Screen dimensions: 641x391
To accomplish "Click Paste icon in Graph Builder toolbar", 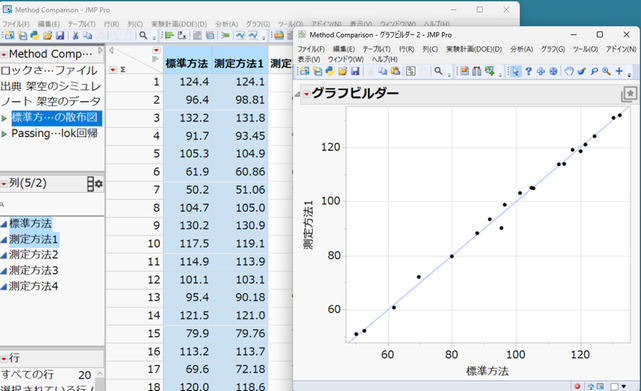I will click(395, 71).
